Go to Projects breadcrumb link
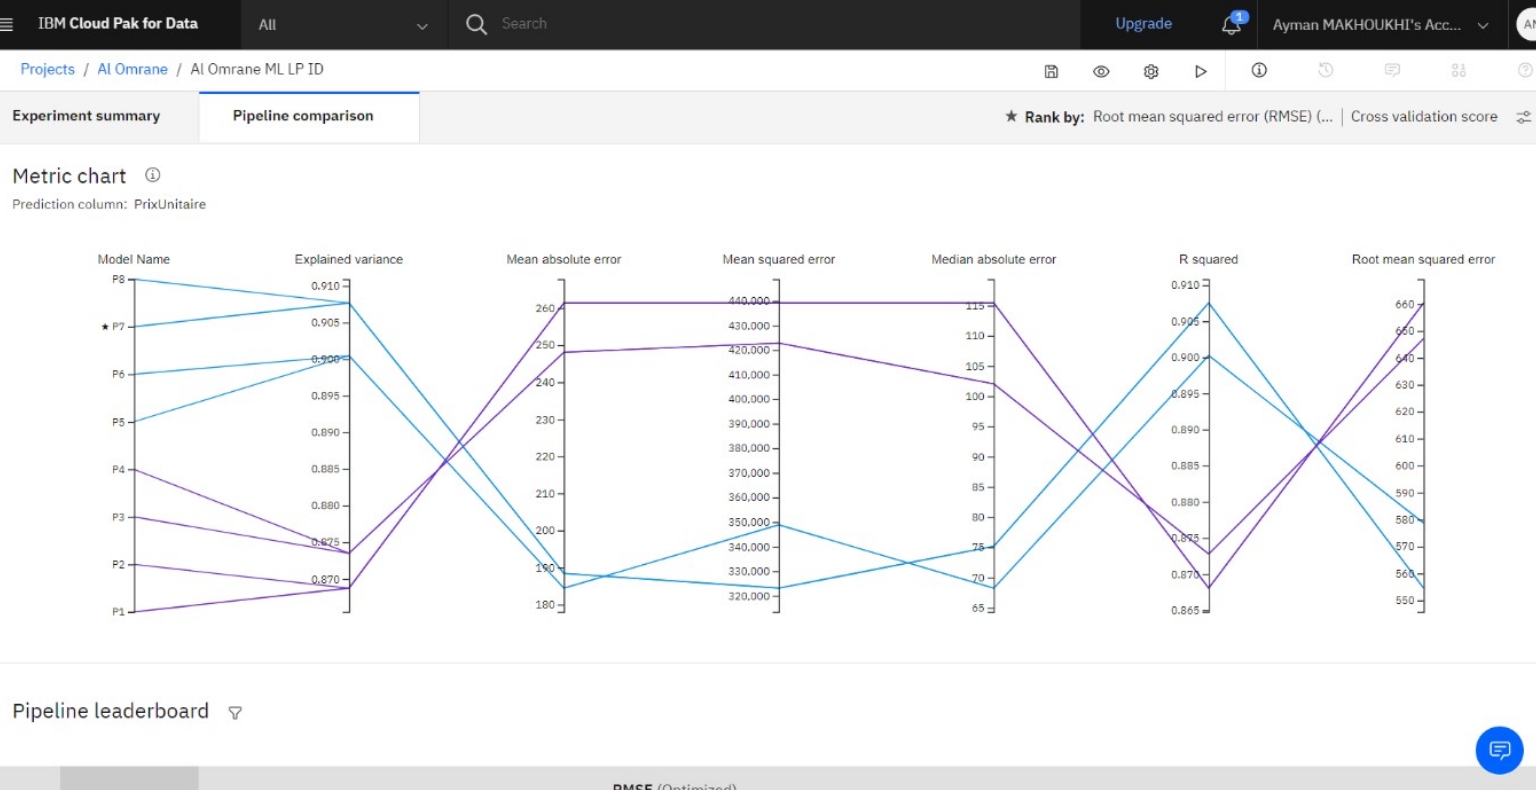The width and height of the screenshot is (1536, 790). [x=47, y=69]
